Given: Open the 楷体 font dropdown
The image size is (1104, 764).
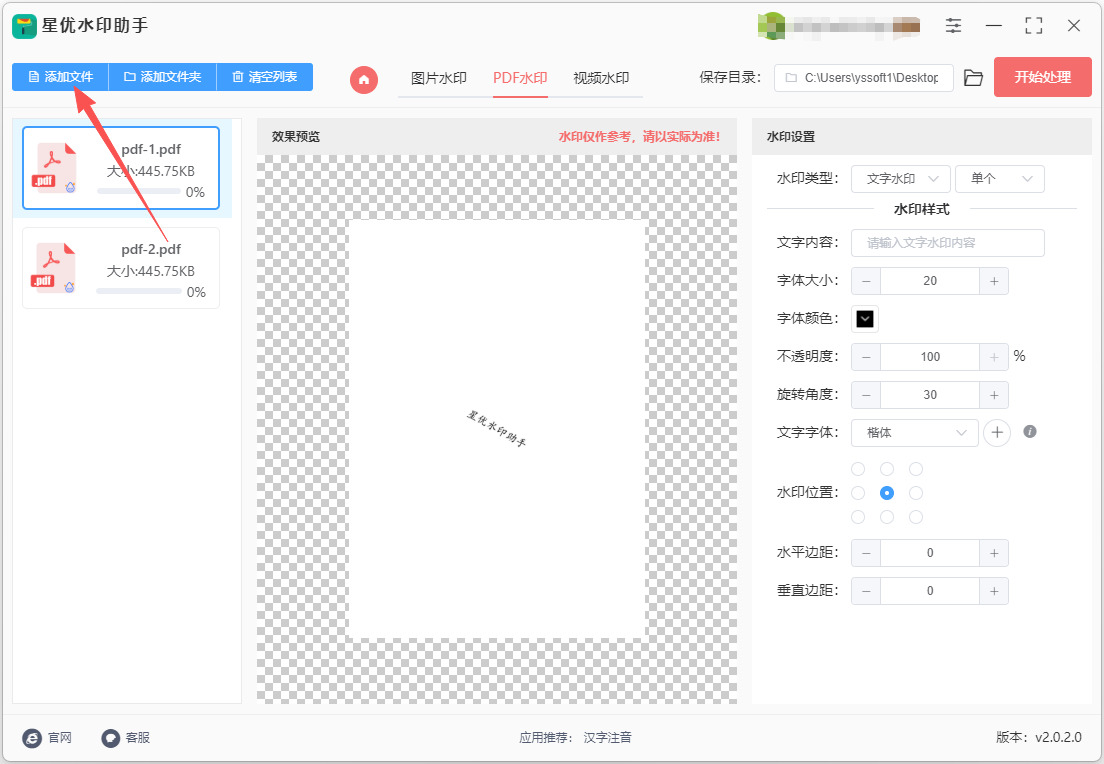Looking at the screenshot, I should pos(915,432).
